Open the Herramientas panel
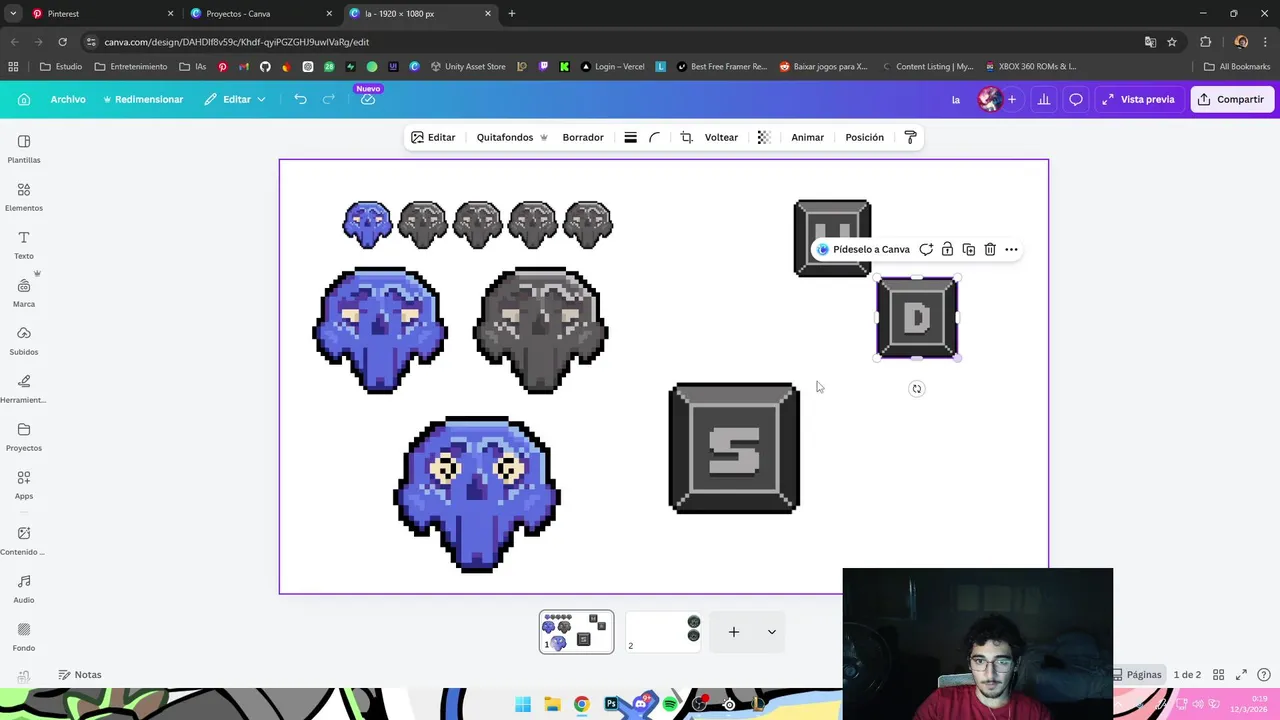Screen dimensions: 1280x720 pos(24,388)
